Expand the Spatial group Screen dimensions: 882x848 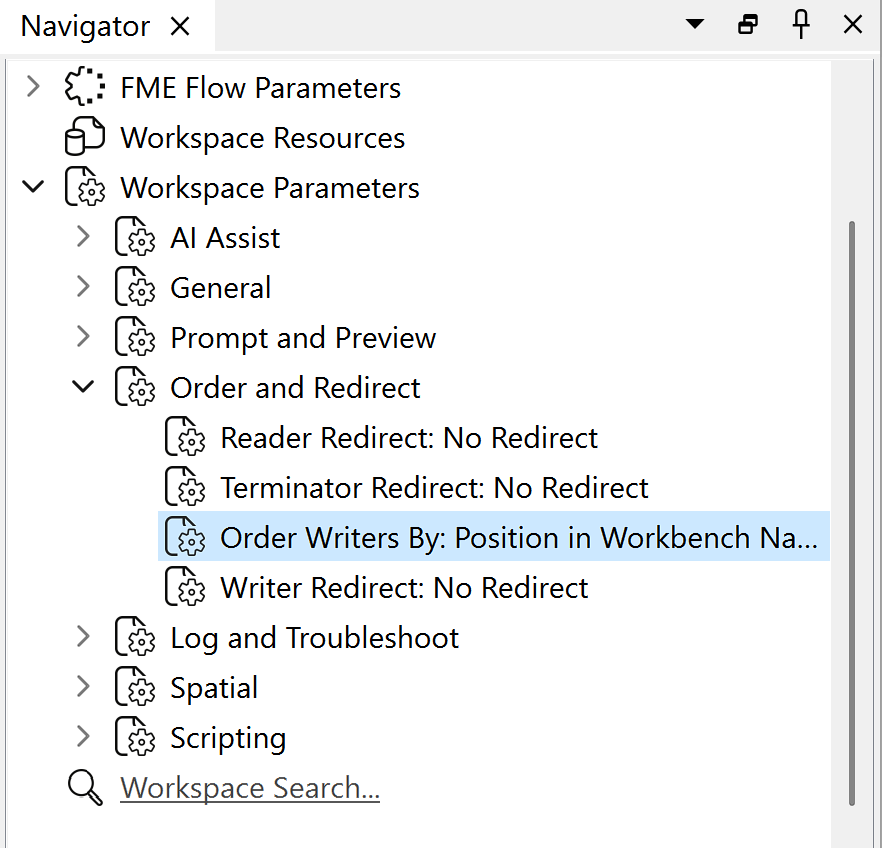[83, 687]
